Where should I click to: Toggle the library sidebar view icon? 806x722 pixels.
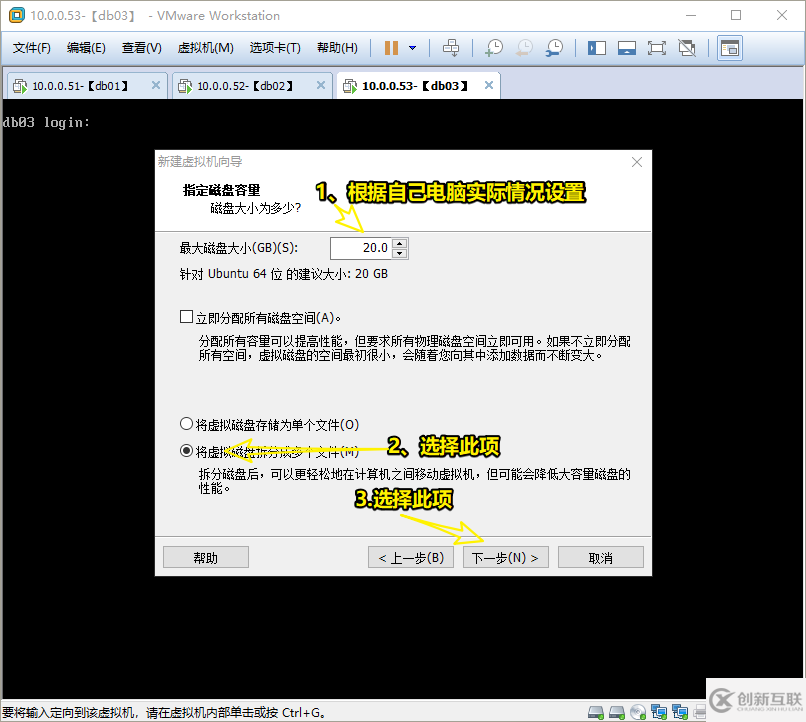point(597,48)
